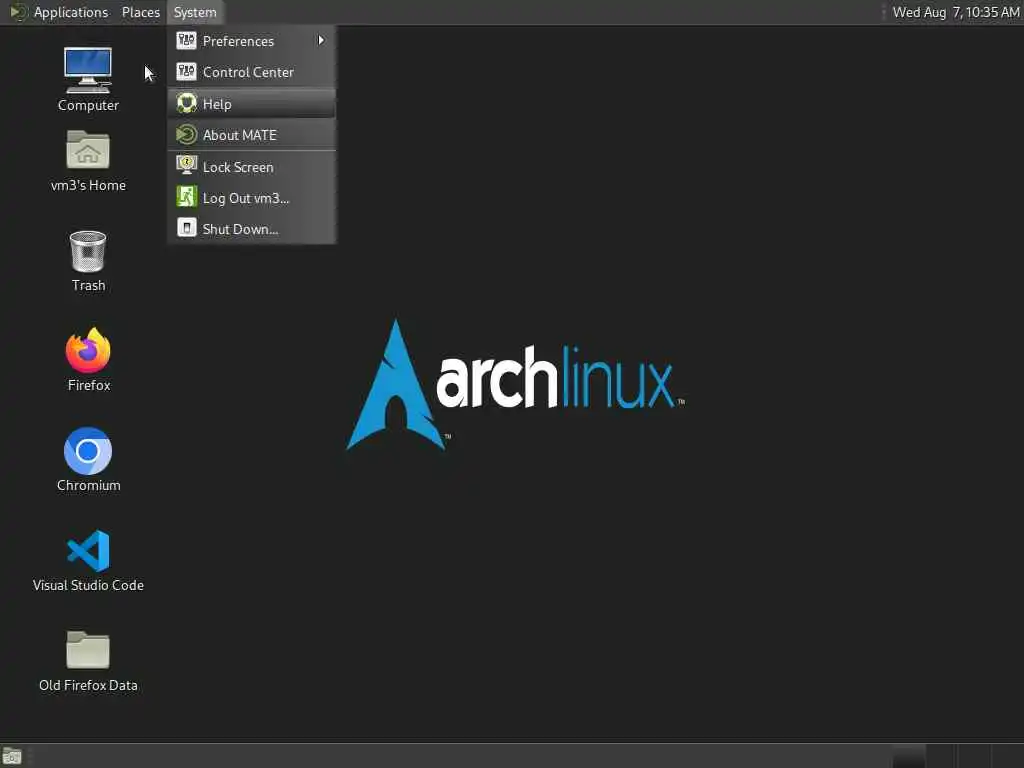Click the About MATE logo icon
This screenshot has height=768, width=1024.
pyautogui.click(x=186, y=135)
